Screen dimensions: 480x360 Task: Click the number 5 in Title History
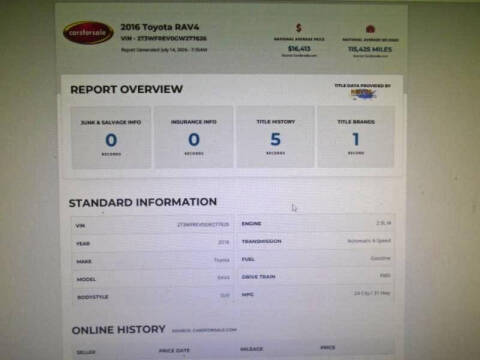(275, 139)
